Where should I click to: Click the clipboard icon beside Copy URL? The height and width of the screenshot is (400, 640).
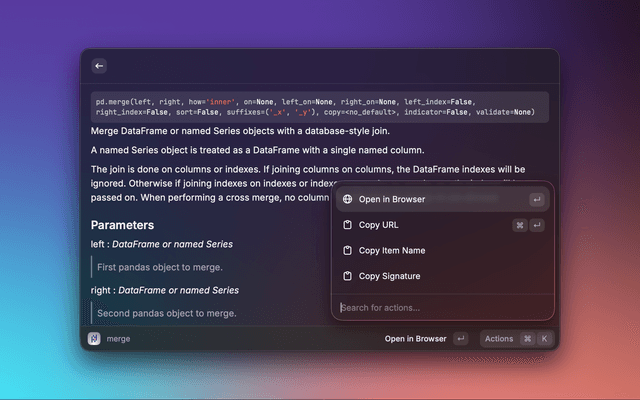(347, 225)
